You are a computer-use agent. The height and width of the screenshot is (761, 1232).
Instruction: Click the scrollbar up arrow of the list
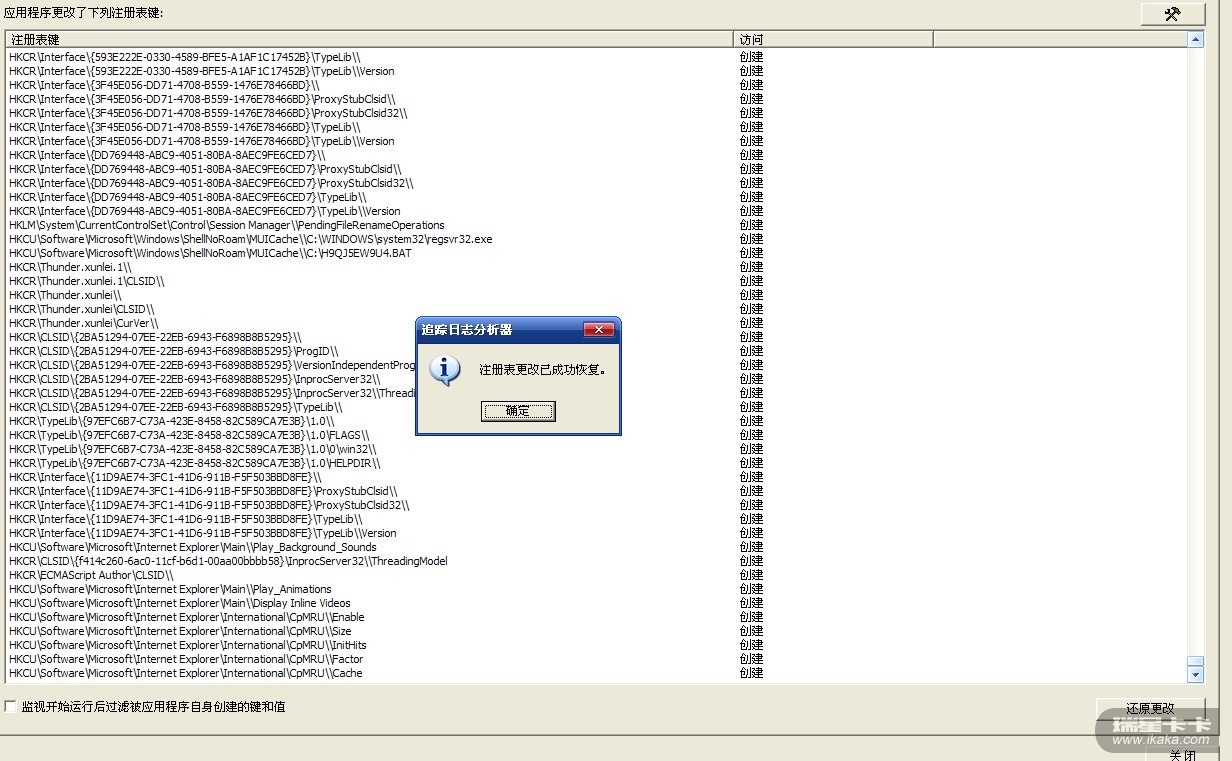pos(1195,39)
